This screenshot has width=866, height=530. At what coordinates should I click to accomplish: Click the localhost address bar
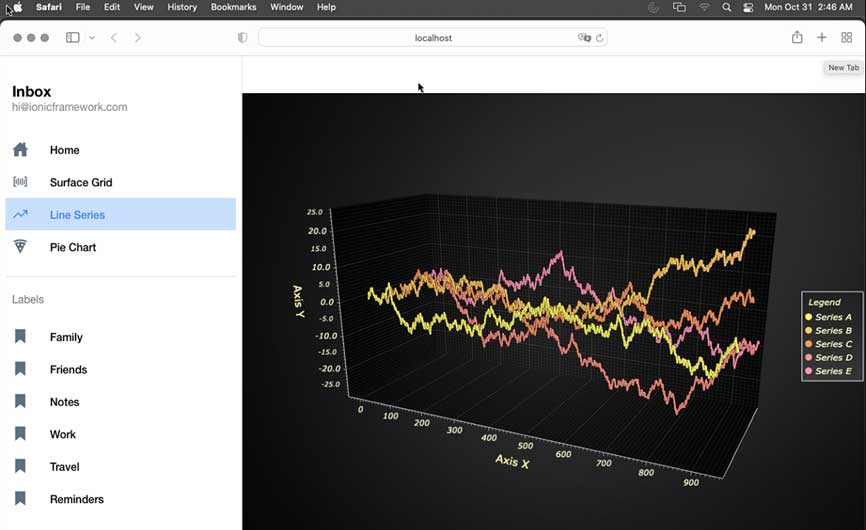pos(433,38)
